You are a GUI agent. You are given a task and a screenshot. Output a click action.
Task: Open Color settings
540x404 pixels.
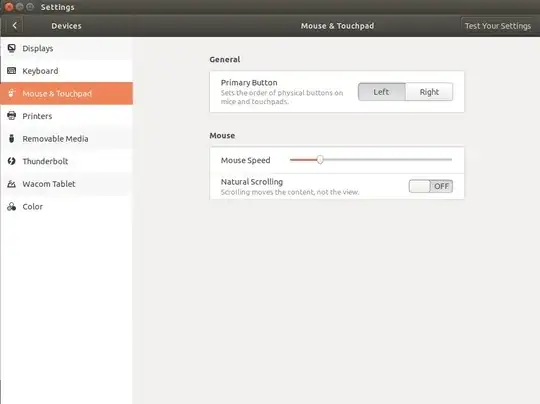coord(66,206)
